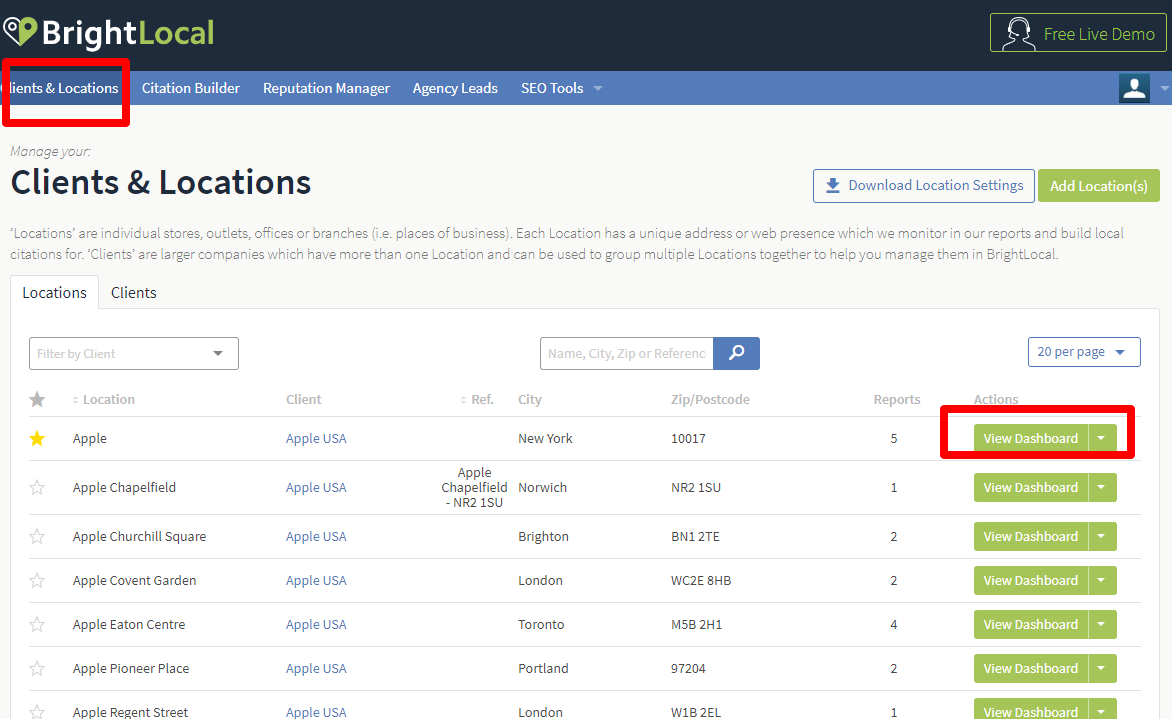Click the Norwich city cell

[543, 487]
